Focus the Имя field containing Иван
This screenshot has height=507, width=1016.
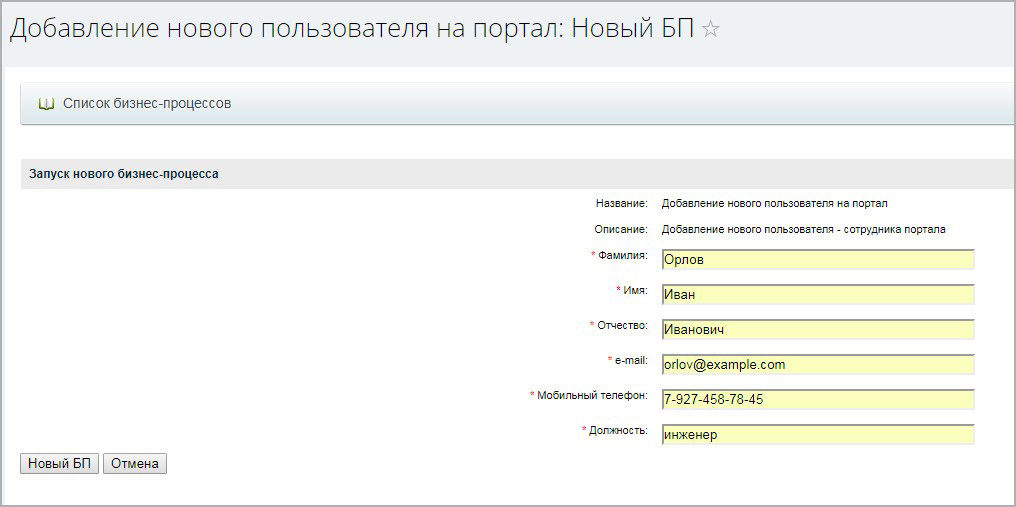tap(817, 295)
